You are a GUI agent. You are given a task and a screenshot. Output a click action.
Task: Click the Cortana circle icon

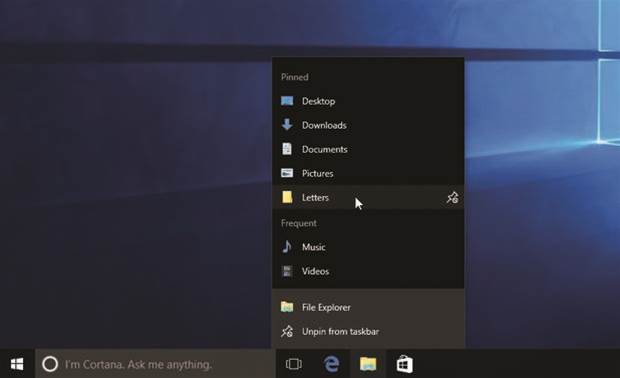click(x=50, y=364)
